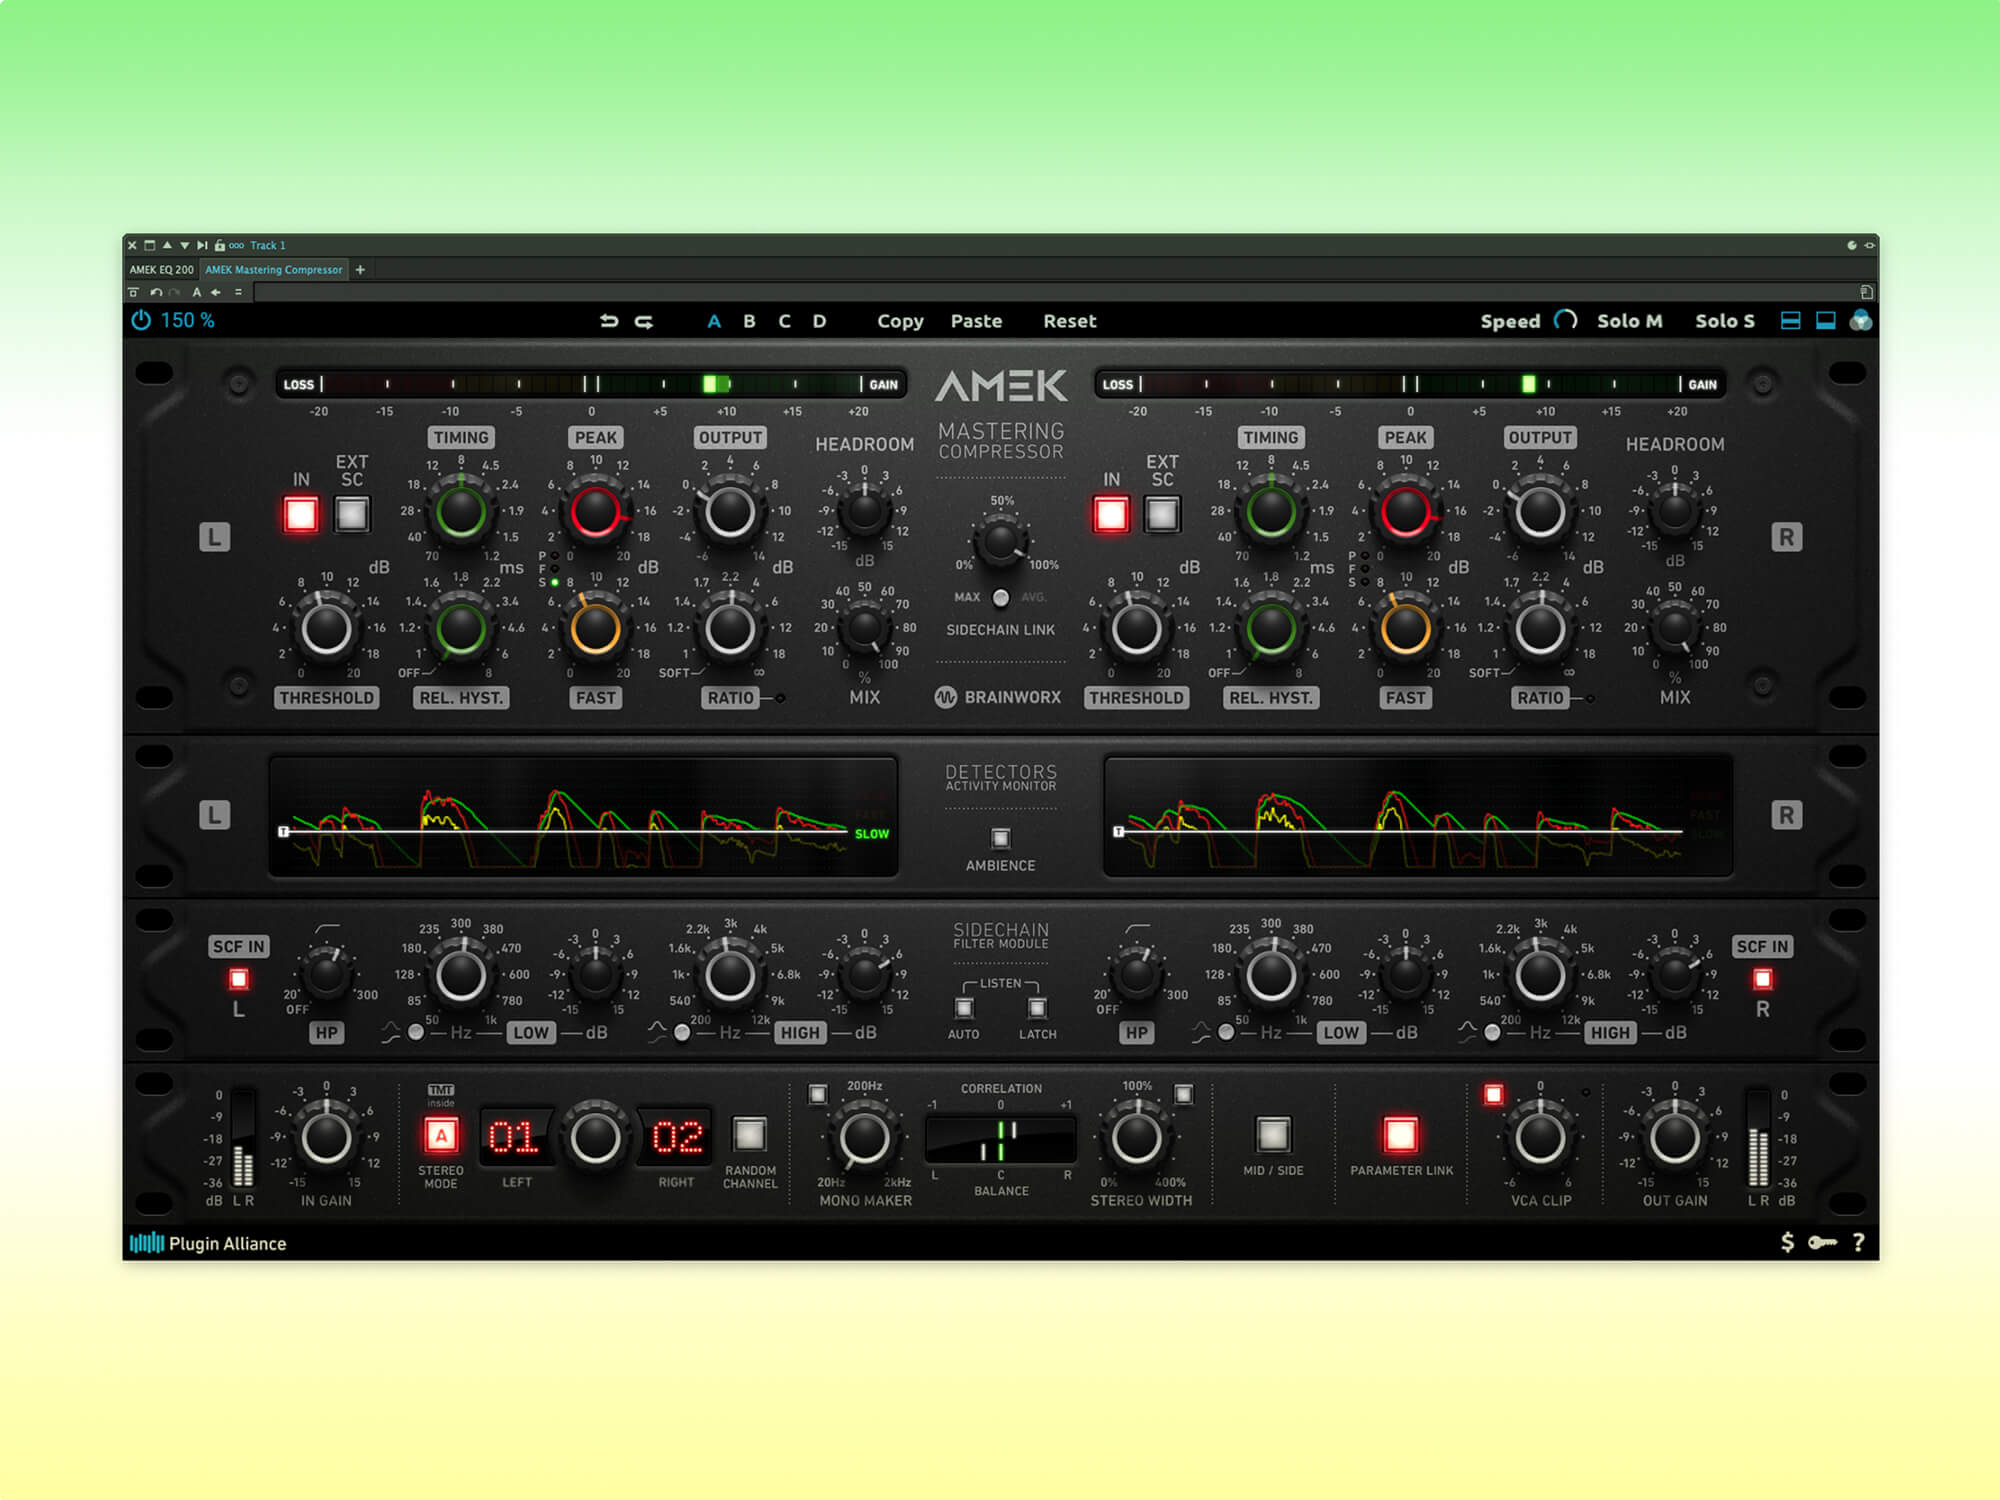Click the RIGHT 02 TMT channel display
This screenshot has width=2000, height=1500.
coord(677,1137)
